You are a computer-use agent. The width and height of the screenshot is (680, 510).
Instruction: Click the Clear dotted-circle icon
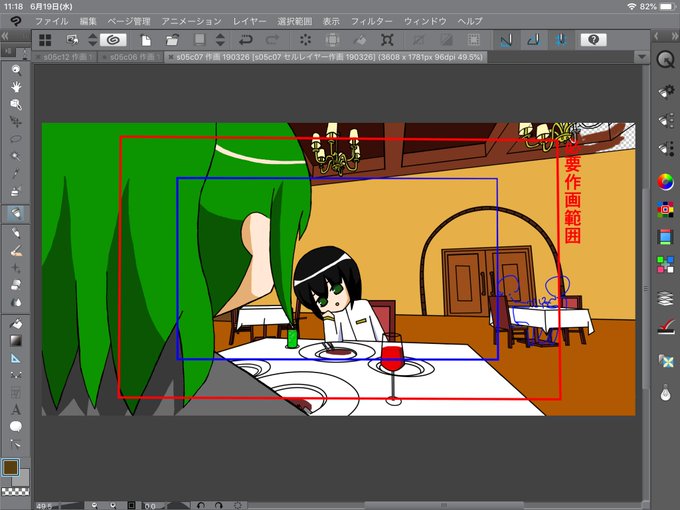click(x=305, y=40)
